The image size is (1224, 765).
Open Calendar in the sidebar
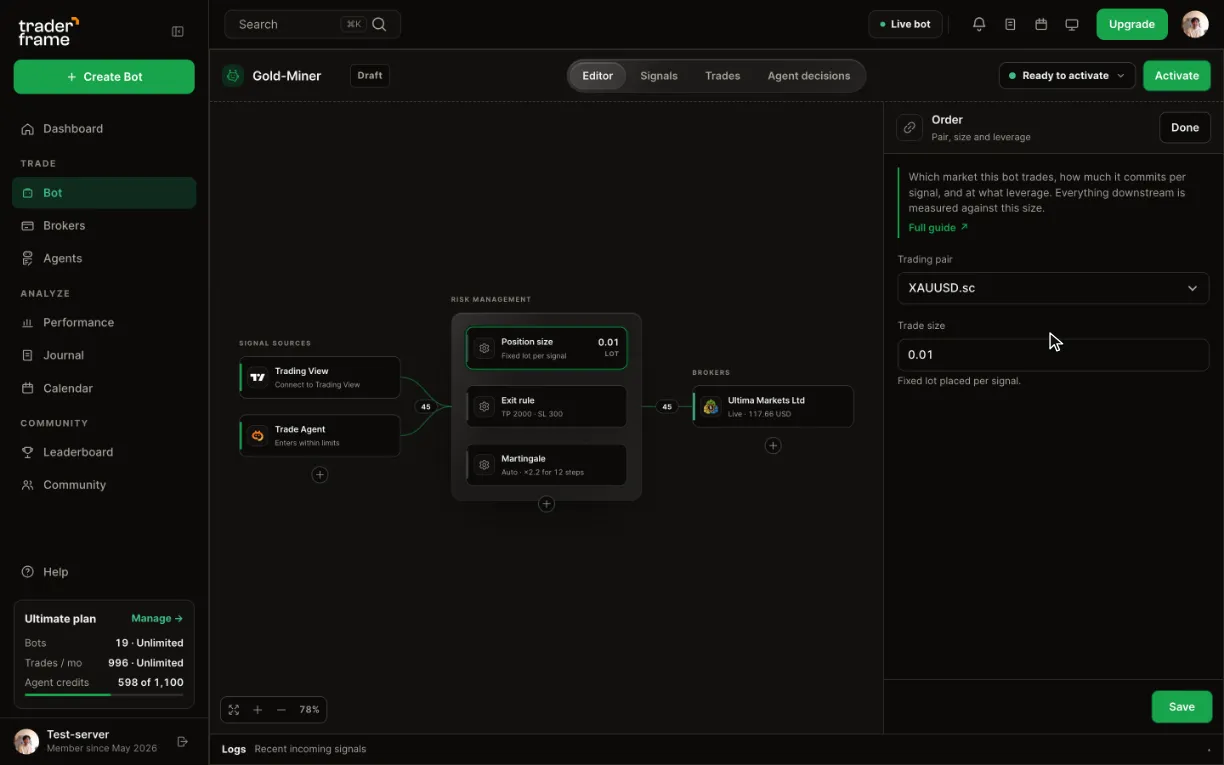(x=104, y=388)
